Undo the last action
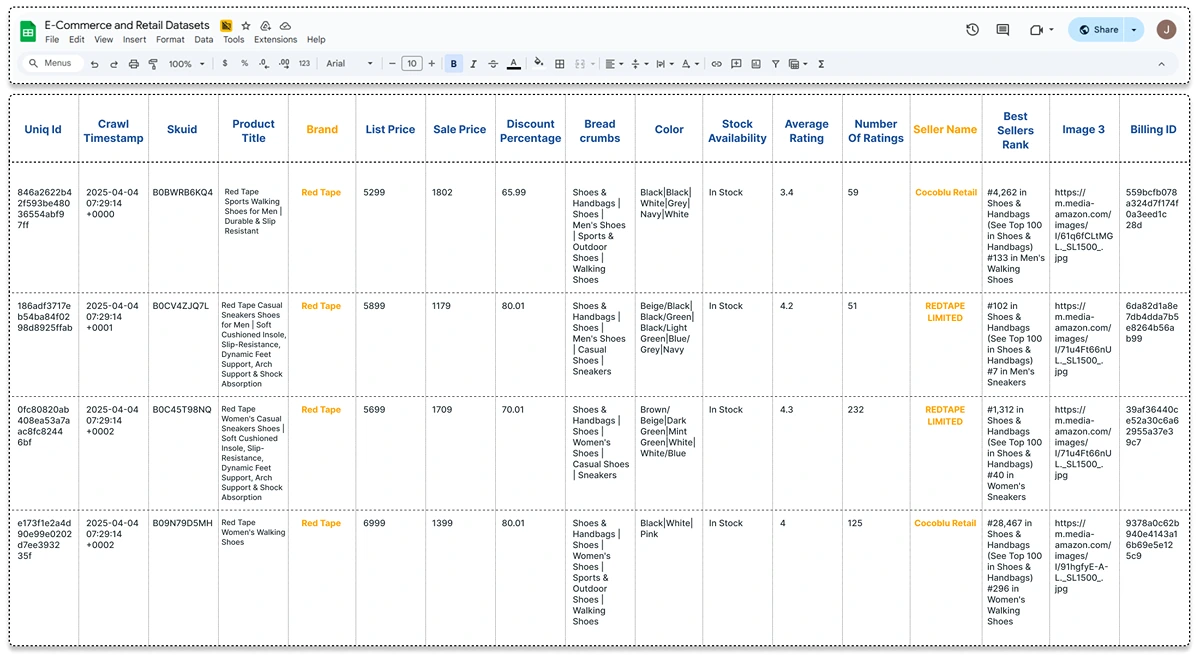This screenshot has height=655, width=1200. coord(94,64)
